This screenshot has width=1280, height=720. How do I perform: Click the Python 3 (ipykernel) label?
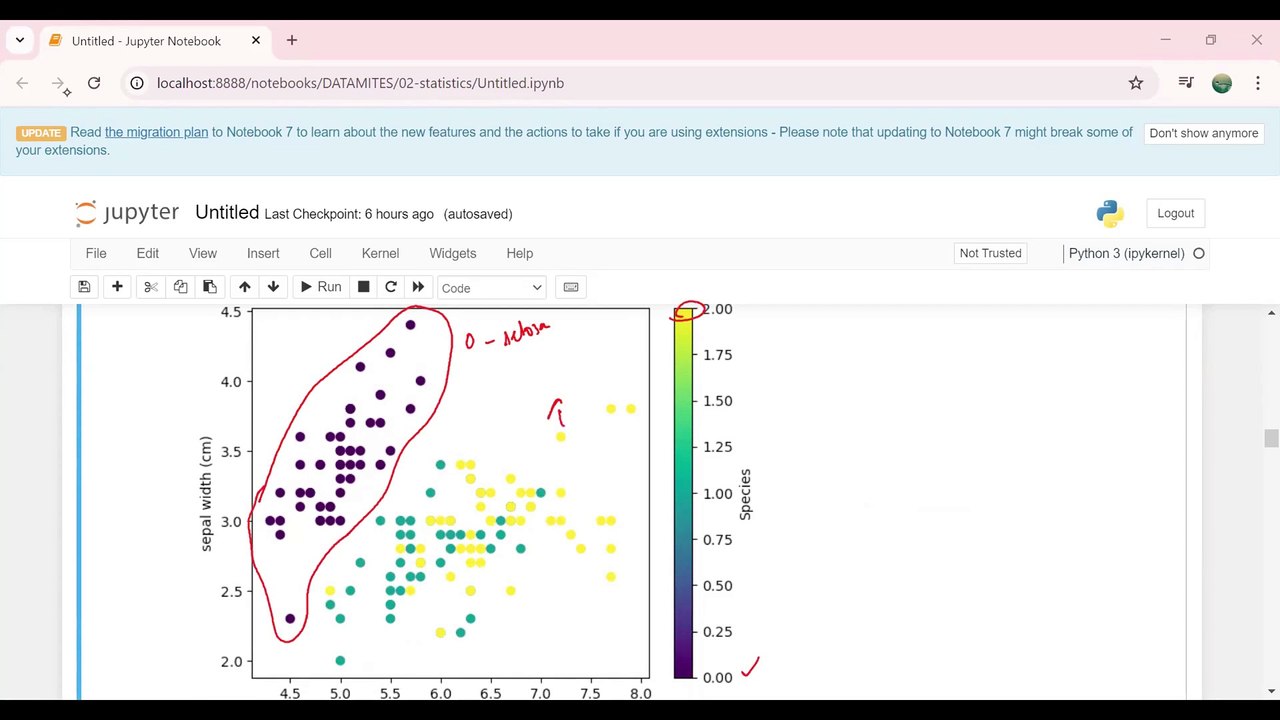(1126, 253)
